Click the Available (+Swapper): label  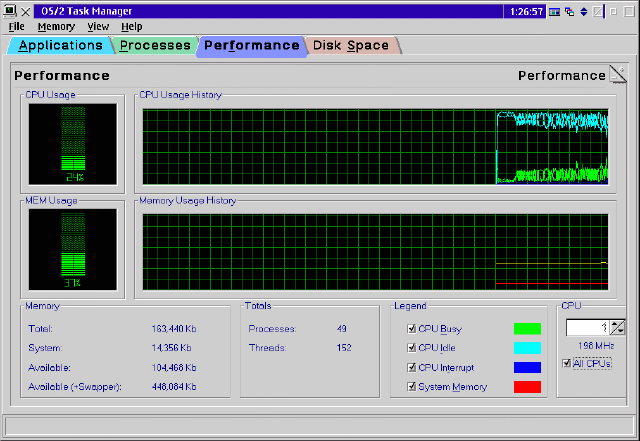(75, 387)
